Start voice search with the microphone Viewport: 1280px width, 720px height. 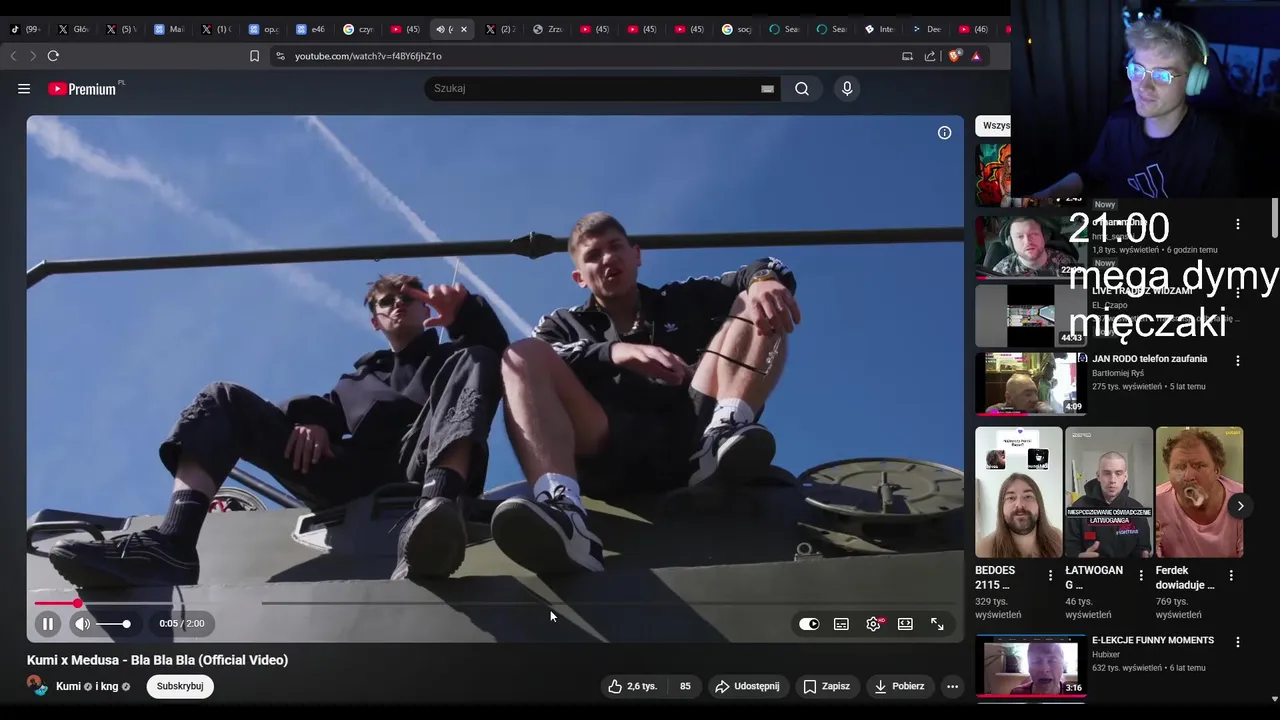[x=847, y=89]
